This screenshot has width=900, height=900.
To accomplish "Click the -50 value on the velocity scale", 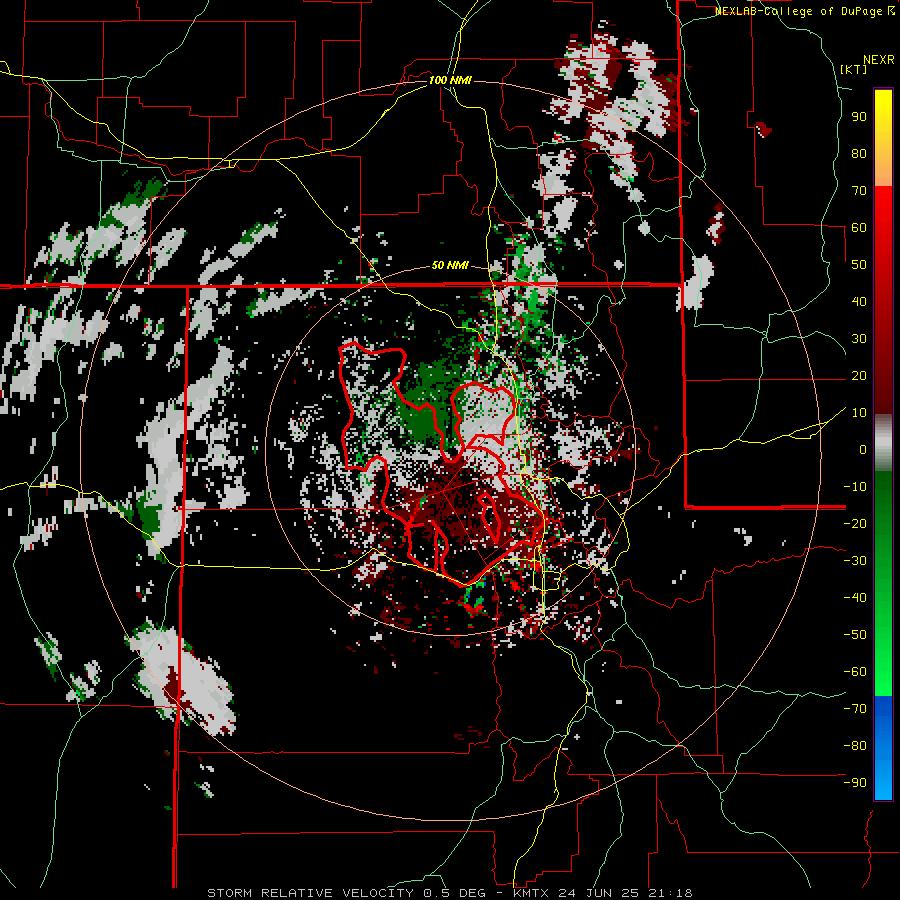I will (x=855, y=635).
